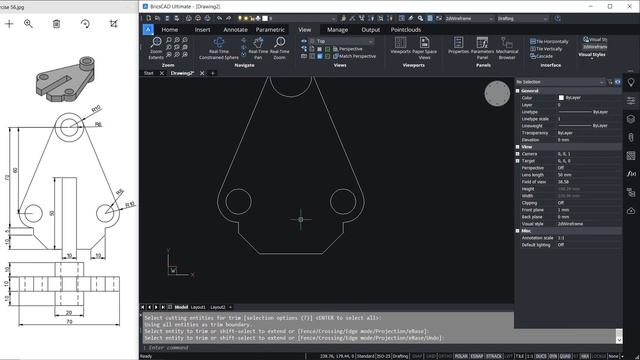Switch to the Insert ribbon tab
640x360 pixels.
tap(202, 30)
